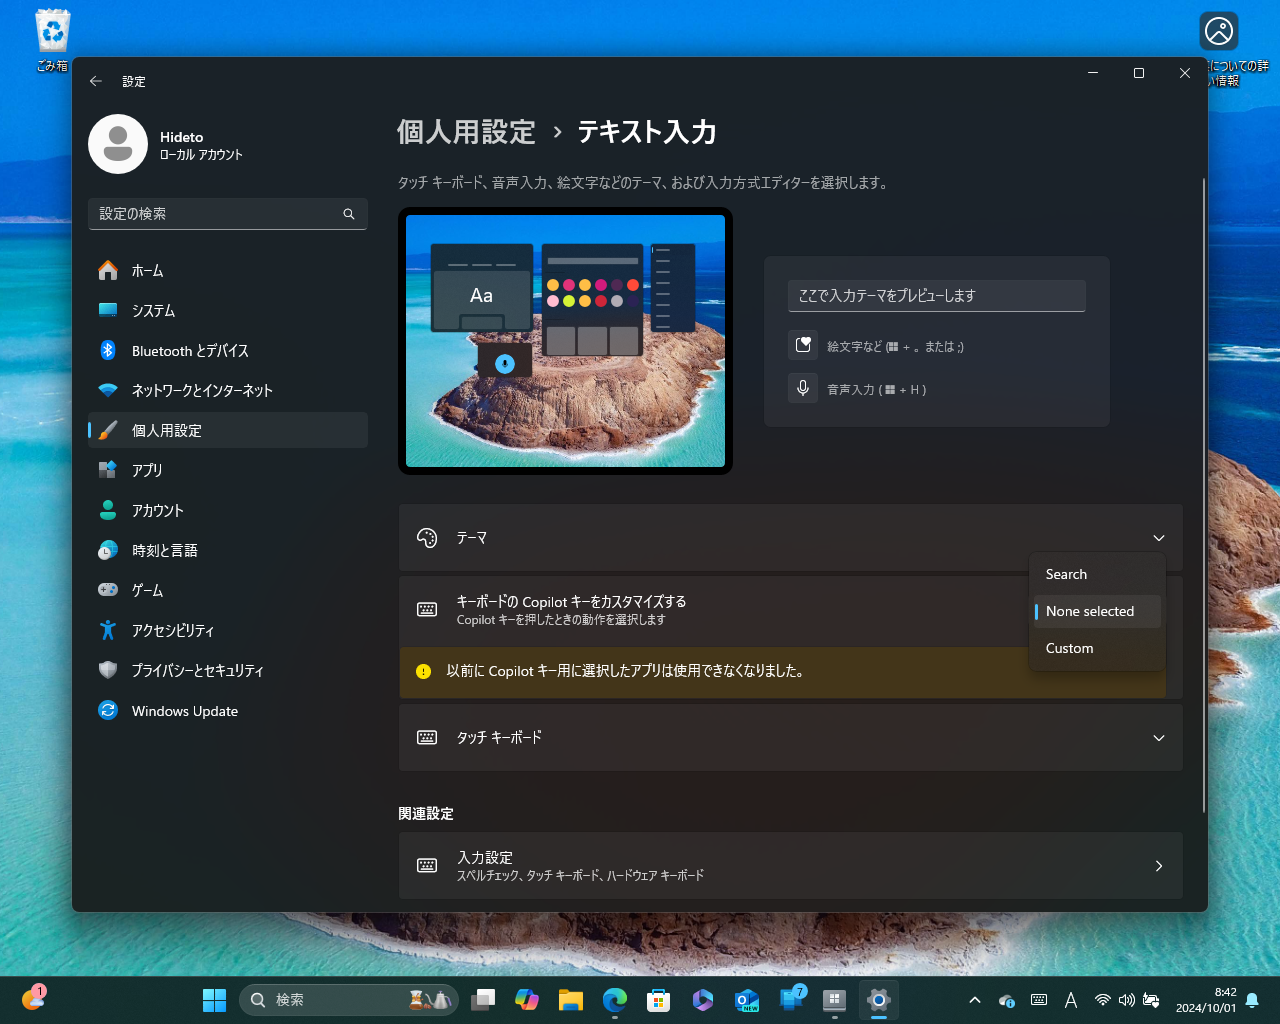Click the Hideto account avatar
The image size is (1280, 1024).
118,144
